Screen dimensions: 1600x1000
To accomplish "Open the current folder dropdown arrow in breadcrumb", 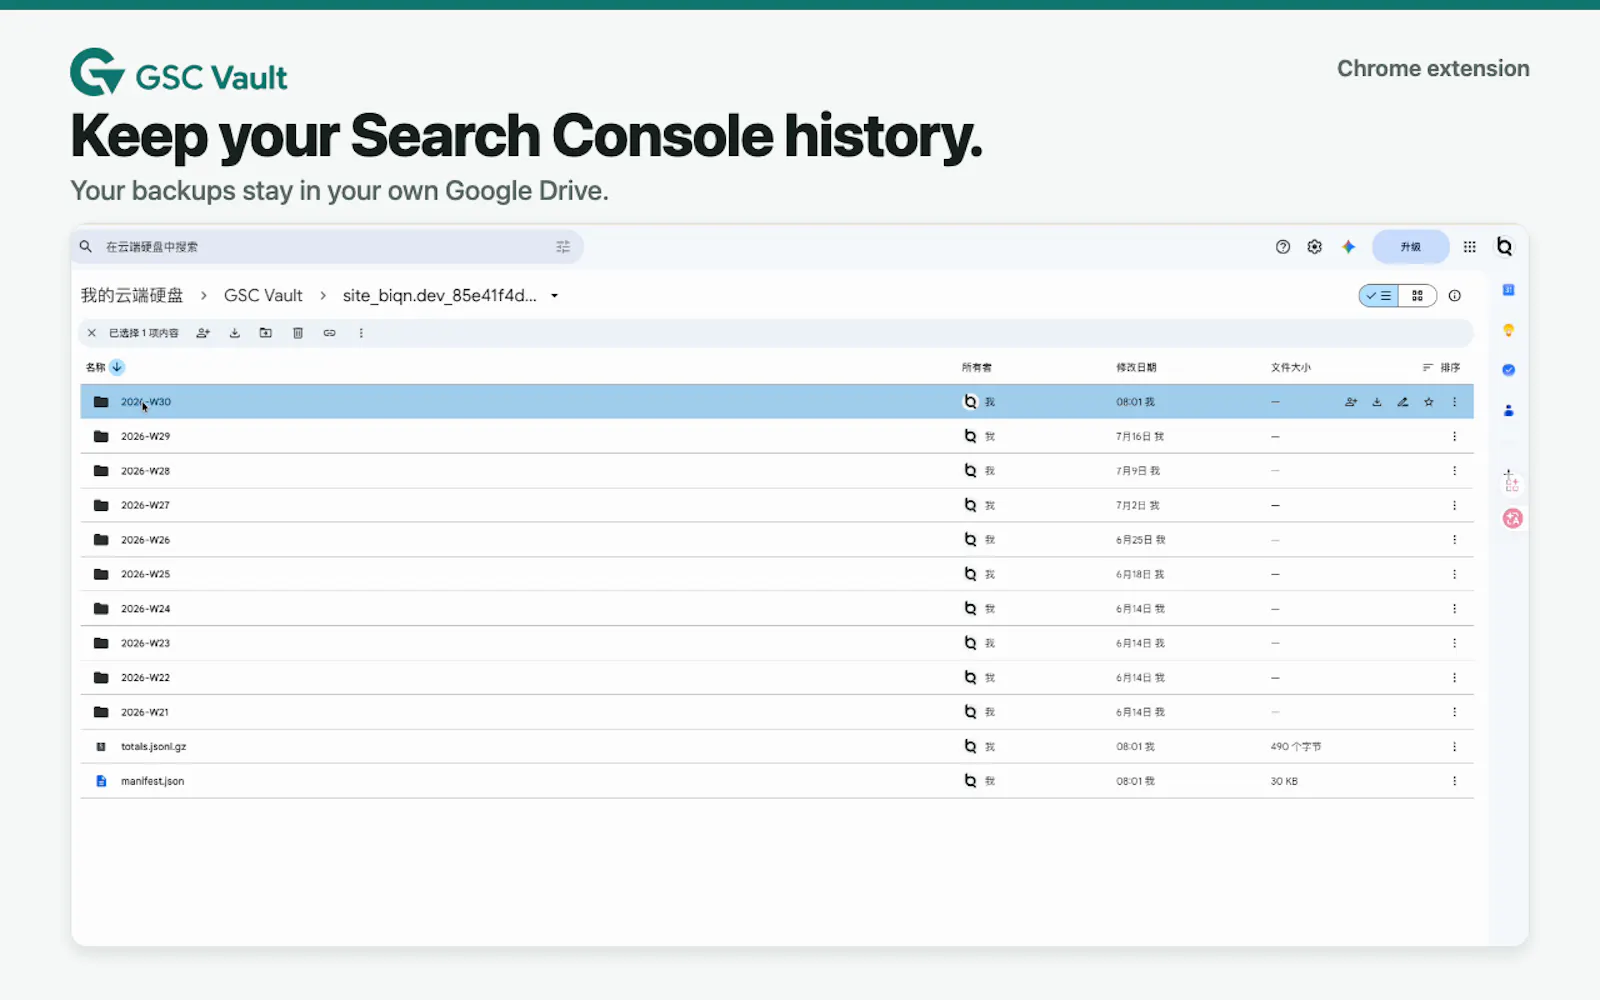I will pos(554,296).
